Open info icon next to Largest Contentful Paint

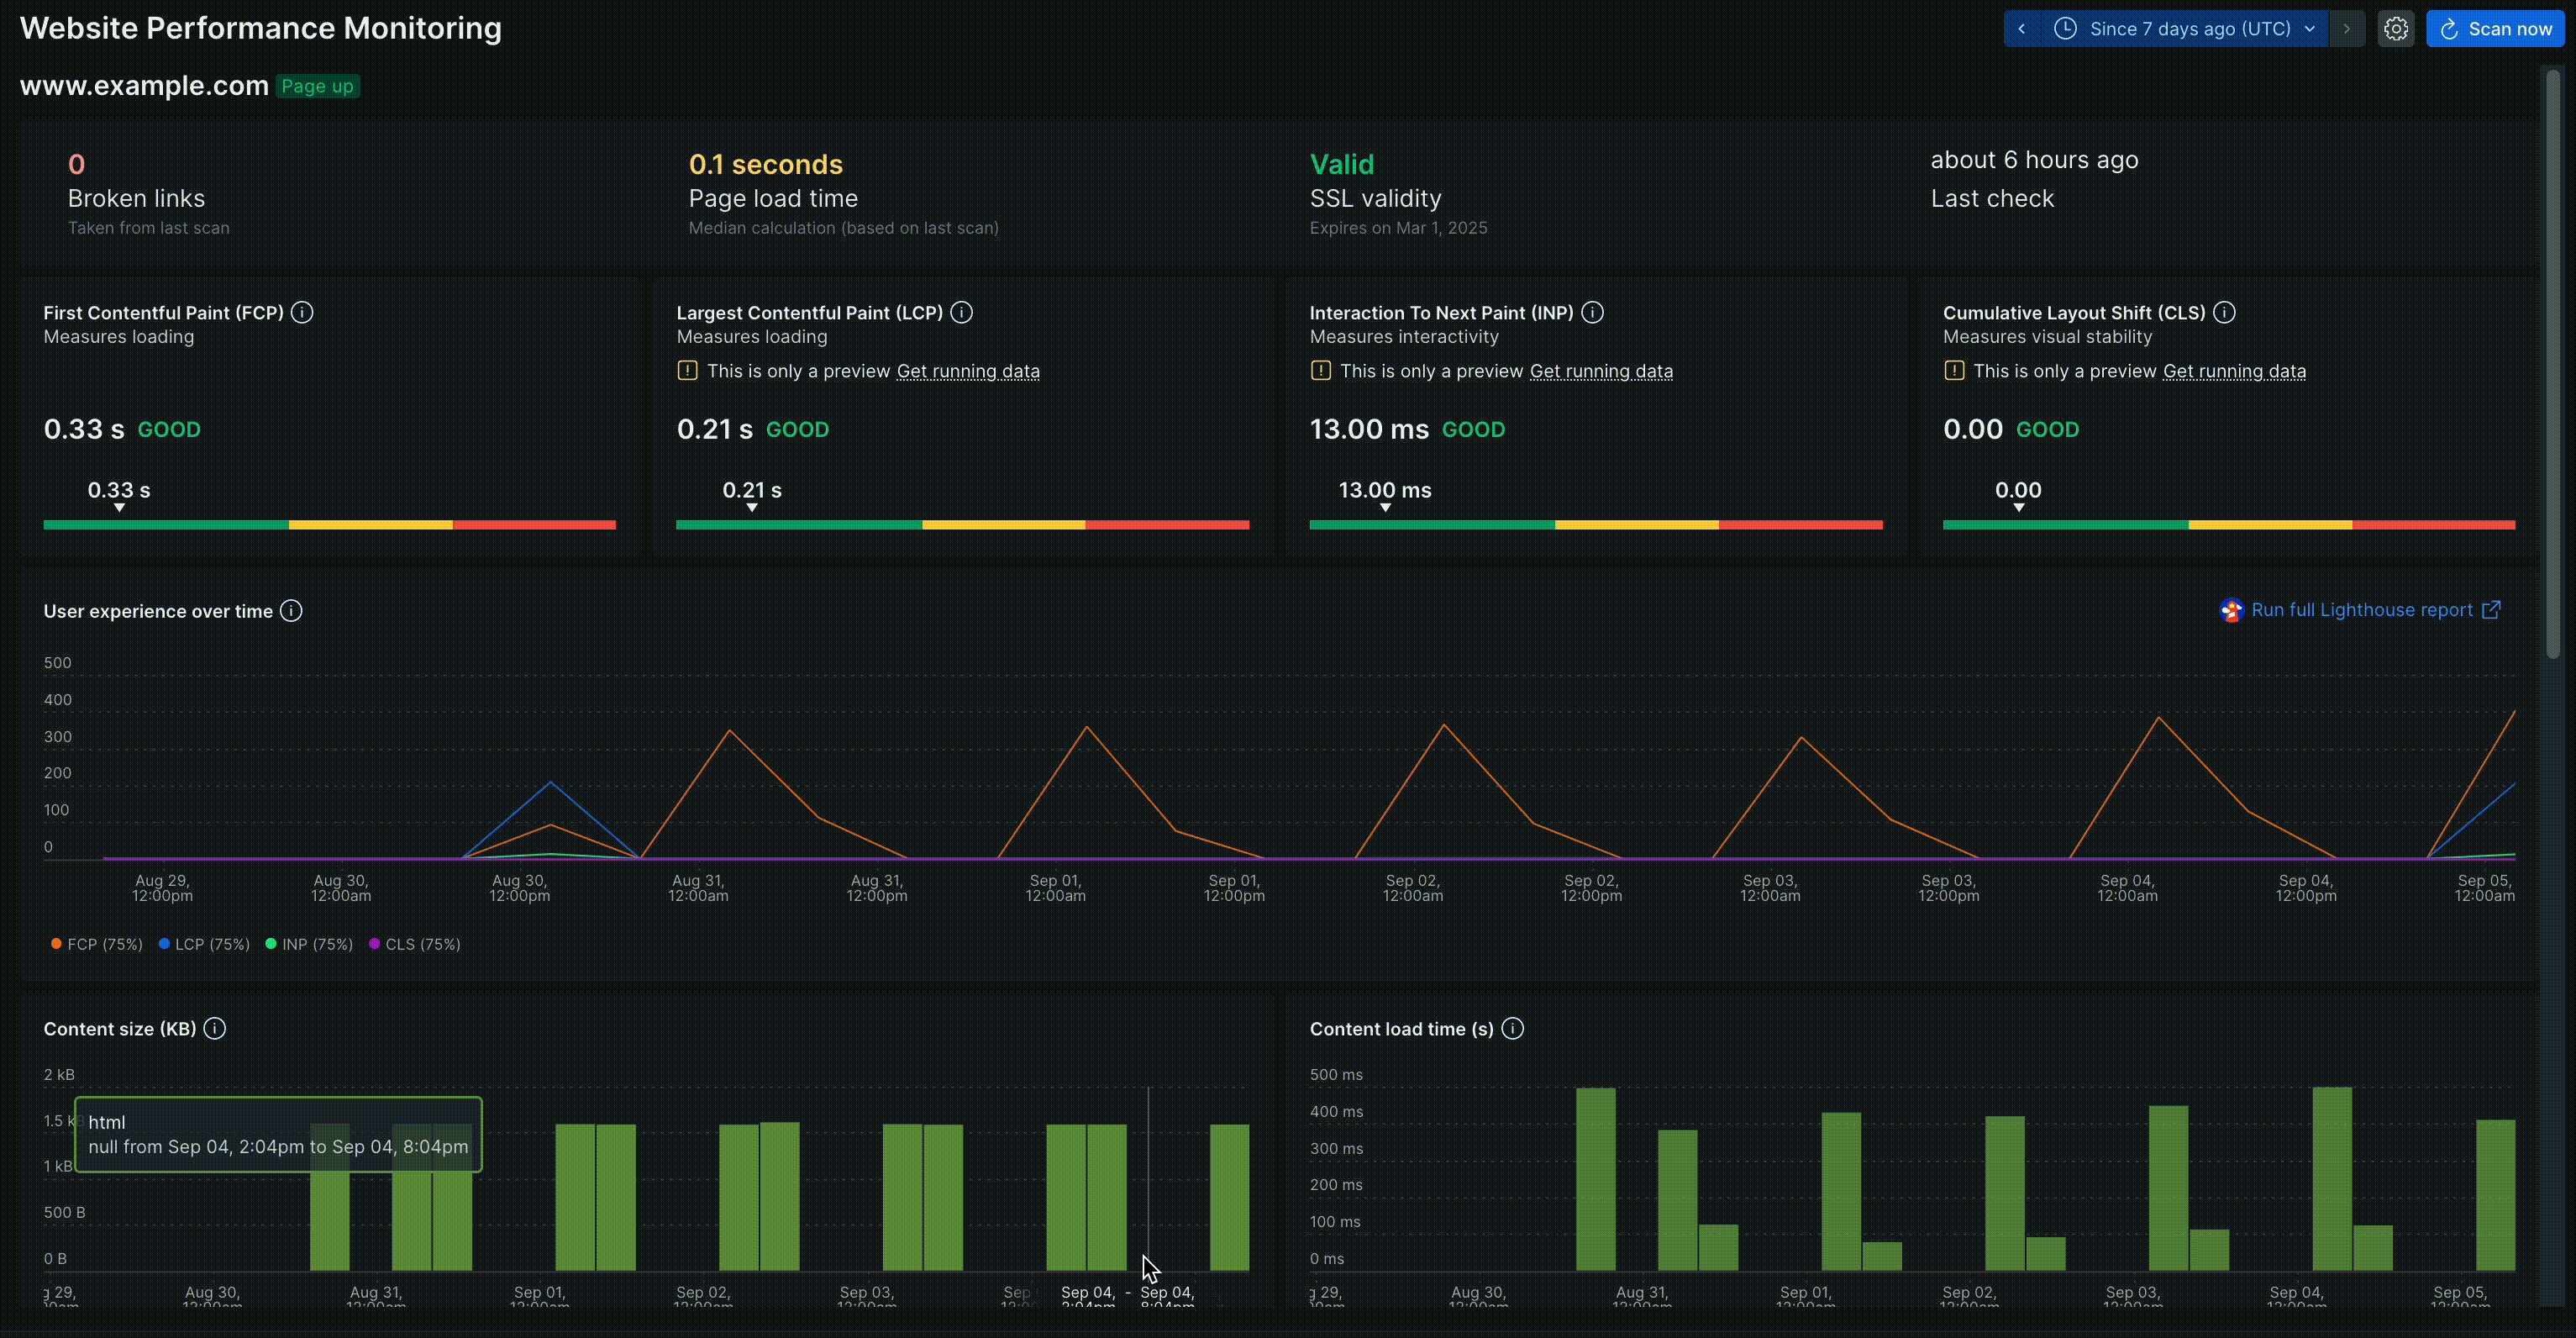click(x=961, y=313)
